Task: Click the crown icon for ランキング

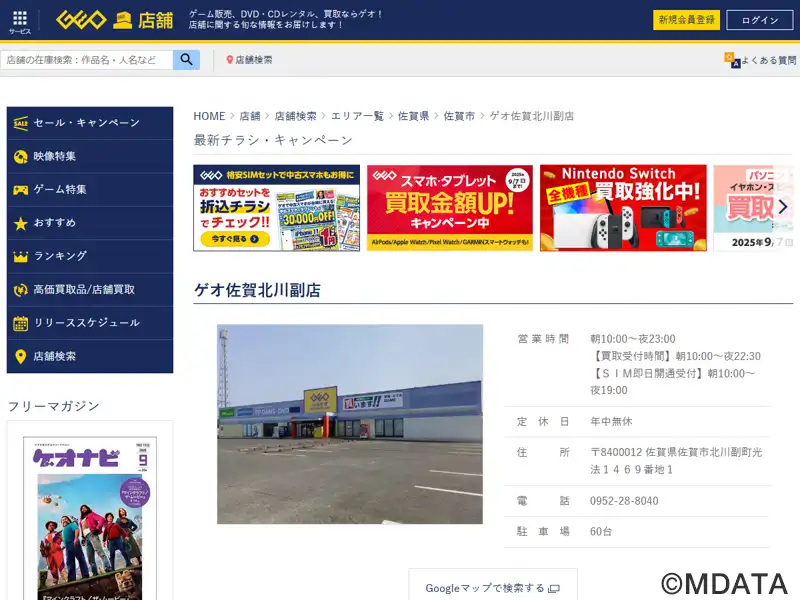Action: pos(20,257)
